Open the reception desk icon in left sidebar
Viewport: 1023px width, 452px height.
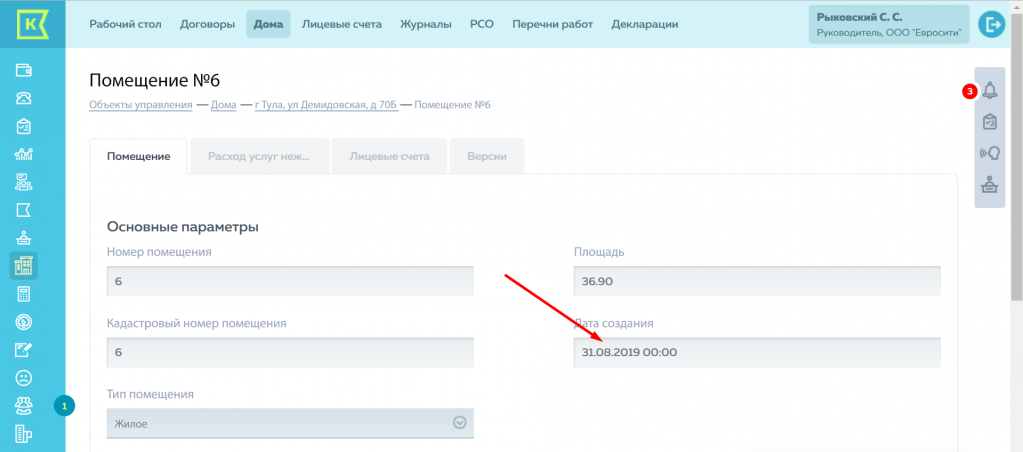pyautogui.click(x=23, y=237)
